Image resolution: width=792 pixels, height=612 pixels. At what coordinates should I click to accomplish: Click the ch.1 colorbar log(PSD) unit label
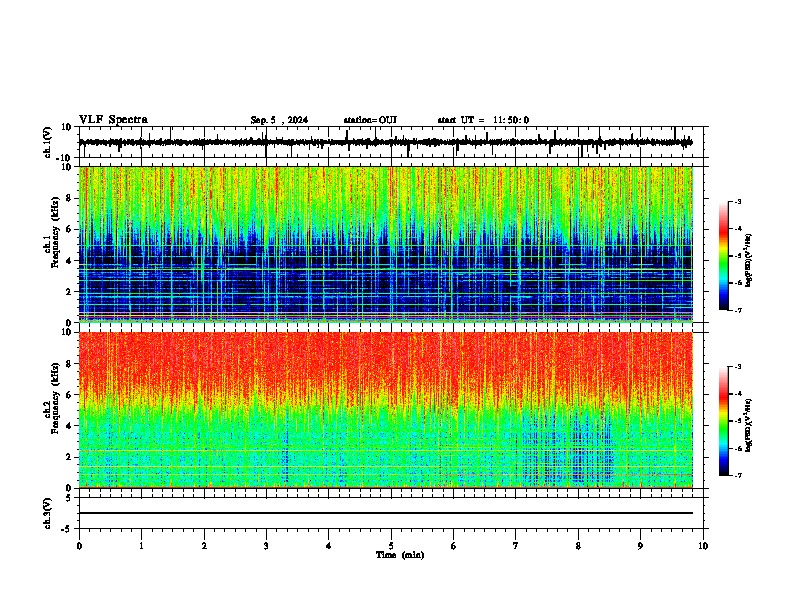pos(748,260)
